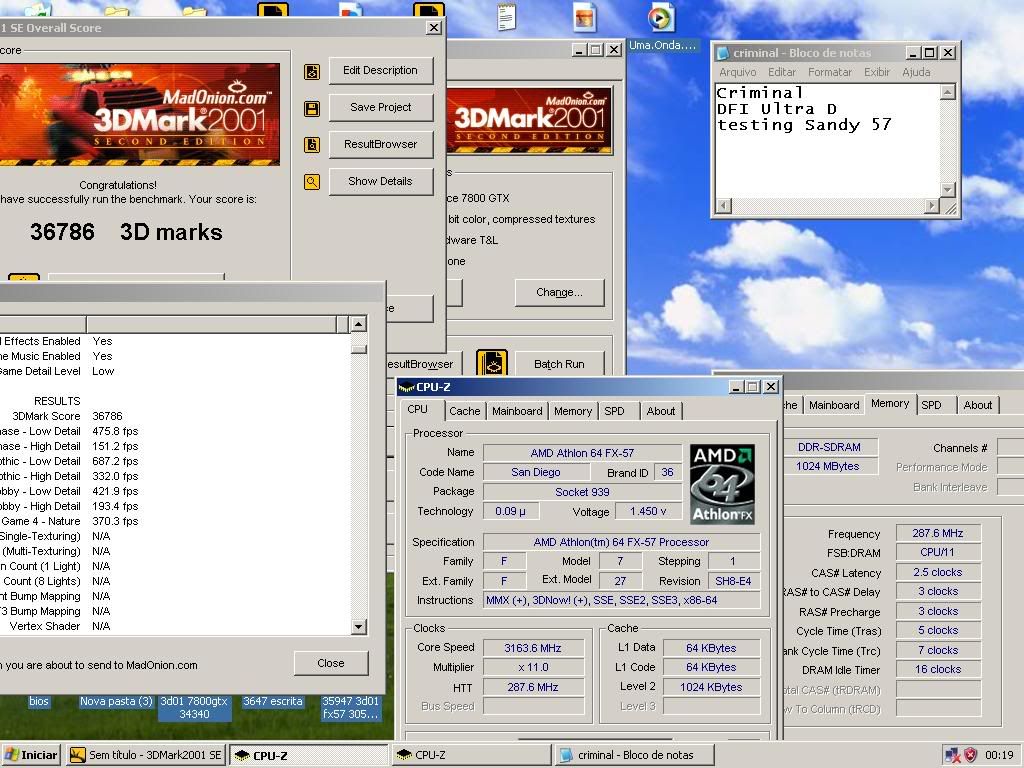Click the Save Project button

click(381, 107)
